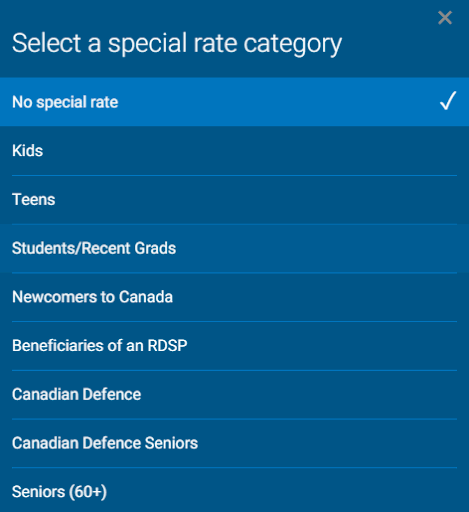Select Canadian Defence Seniors category

(234, 443)
